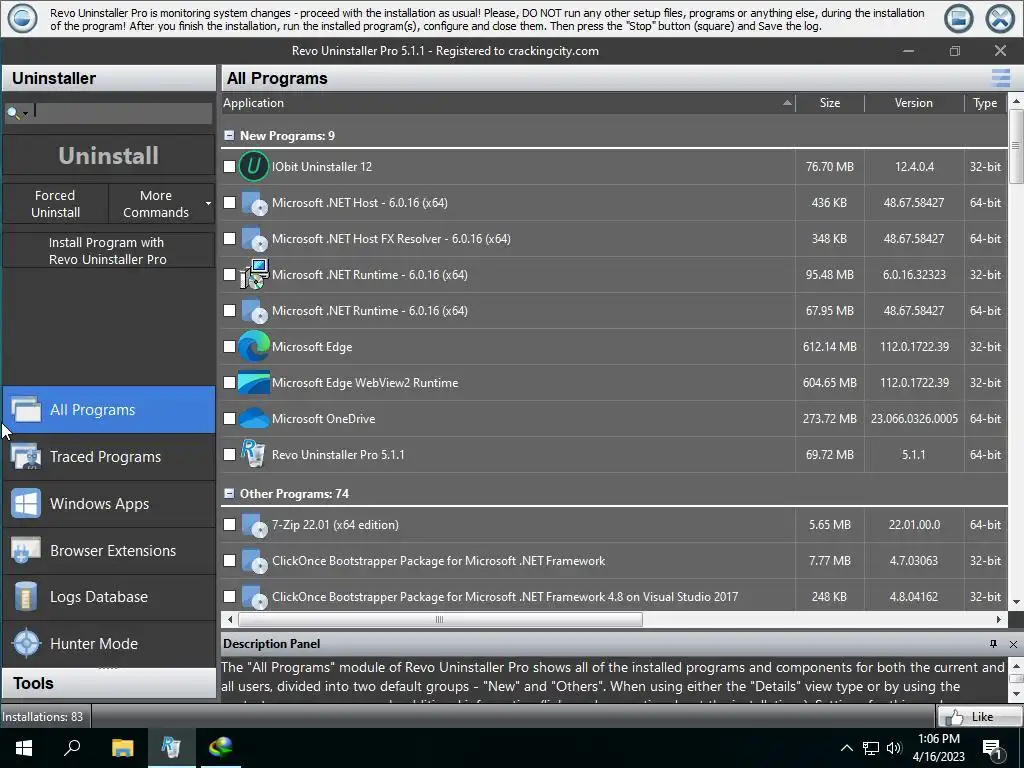Viewport: 1024px width, 768px height.
Task: Check the Revo Uninstaller Pro 5.1.1 checkbox
Action: pyautogui.click(x=229, y=454)
